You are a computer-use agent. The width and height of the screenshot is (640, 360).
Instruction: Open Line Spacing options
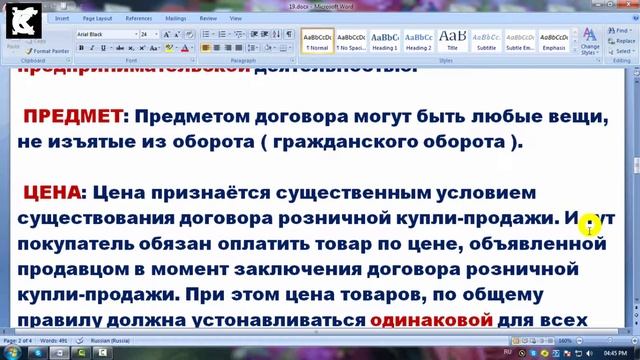coord(252,48)
